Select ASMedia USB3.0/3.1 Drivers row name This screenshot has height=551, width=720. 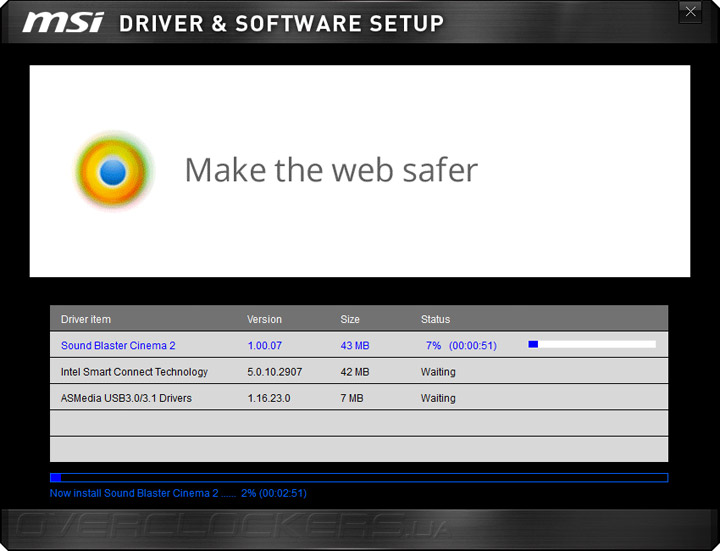126,398
